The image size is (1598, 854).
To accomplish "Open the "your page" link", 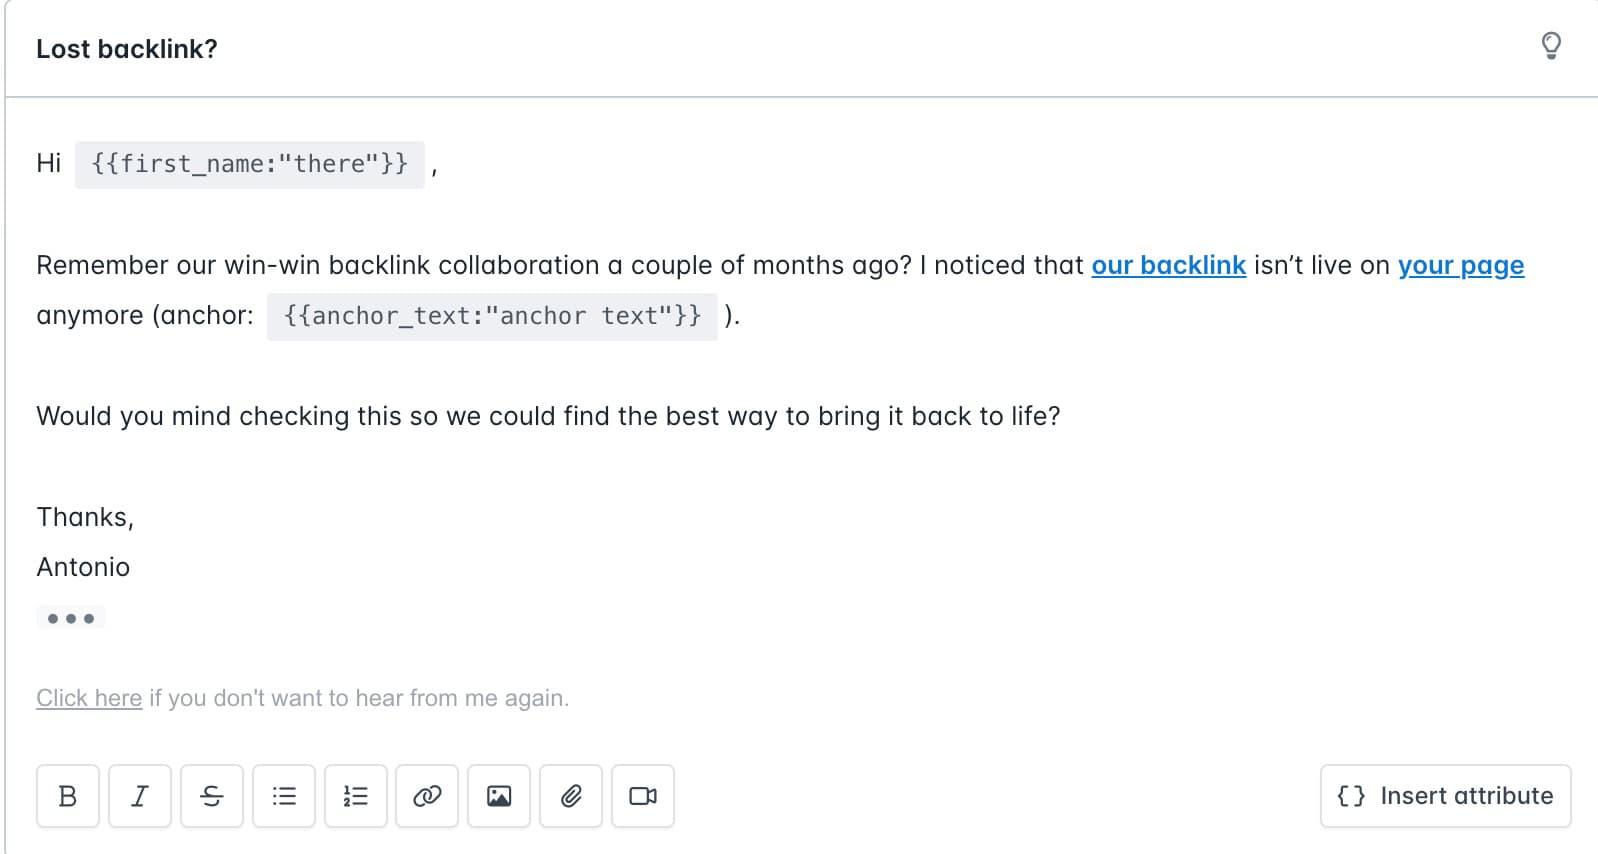I will (1460, 265).
